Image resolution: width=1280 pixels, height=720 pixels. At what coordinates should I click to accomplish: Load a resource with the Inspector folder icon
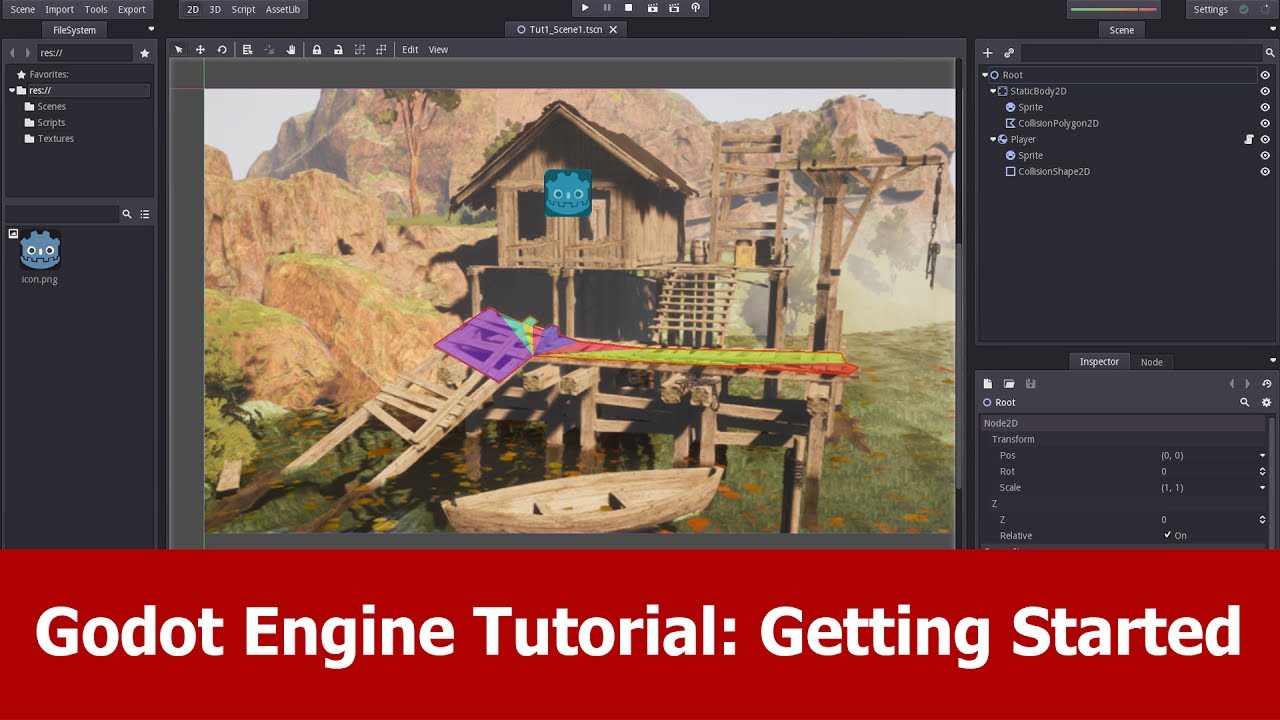click(x=1009, y=384)
